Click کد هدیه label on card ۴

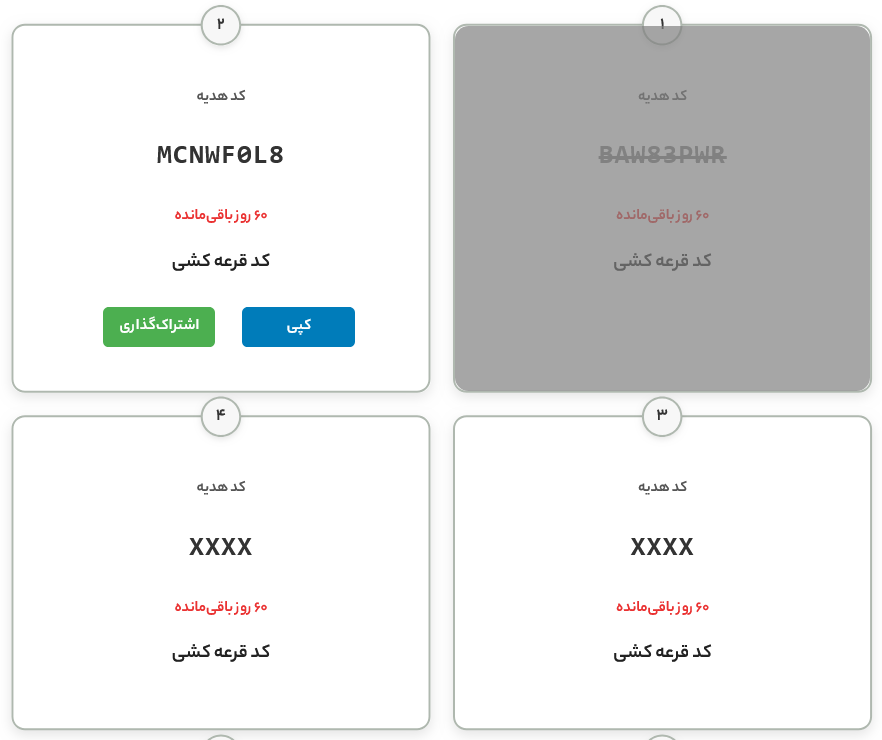click(221, 486)
